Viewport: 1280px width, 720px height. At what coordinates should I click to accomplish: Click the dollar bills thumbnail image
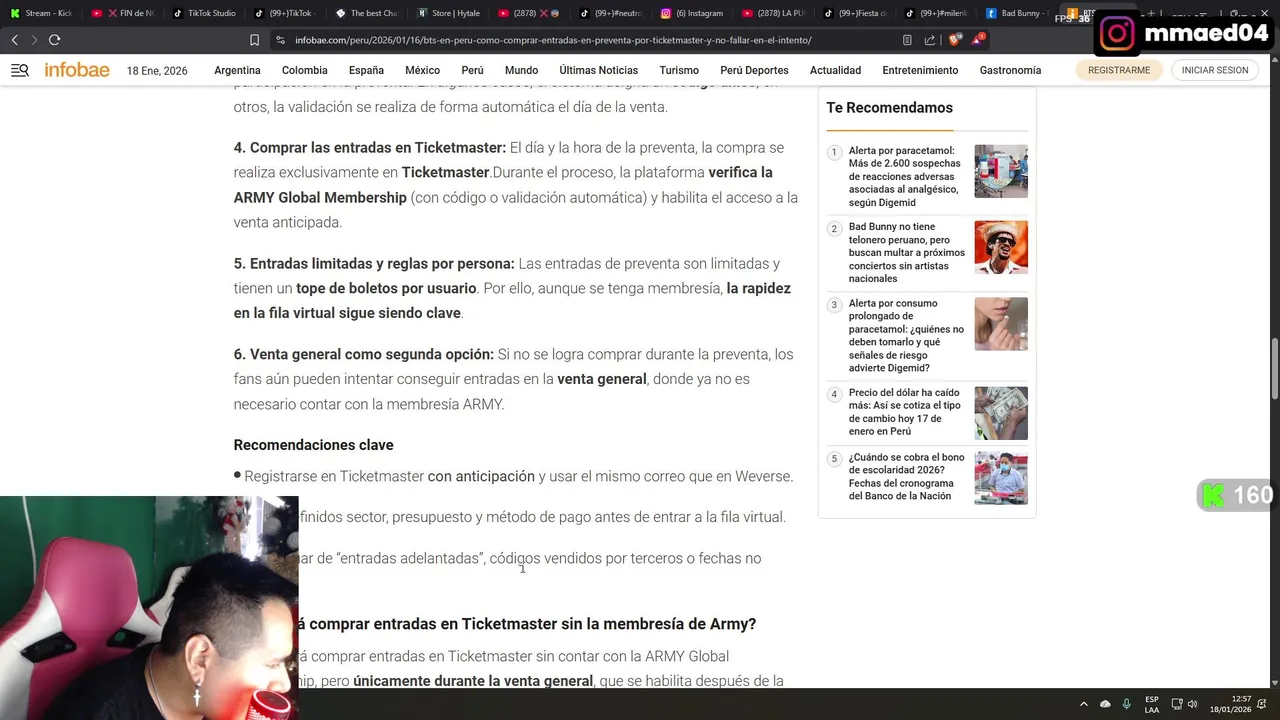click(x=1001, y=413)
